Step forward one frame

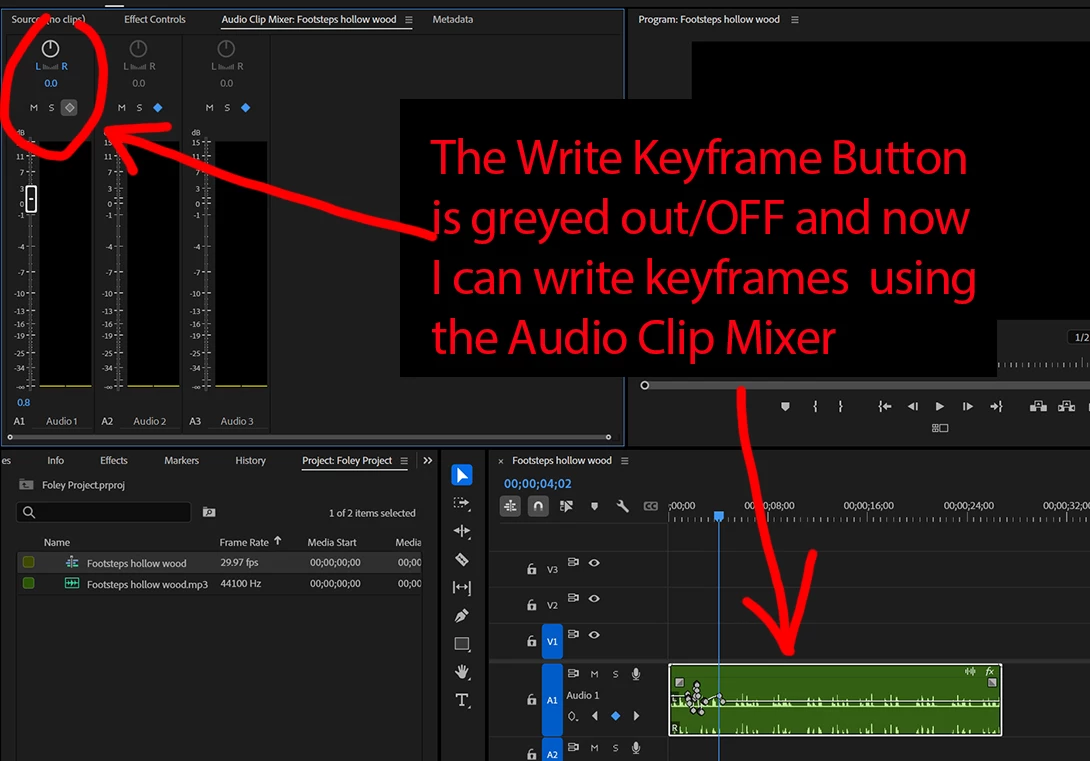click(968, 407)
